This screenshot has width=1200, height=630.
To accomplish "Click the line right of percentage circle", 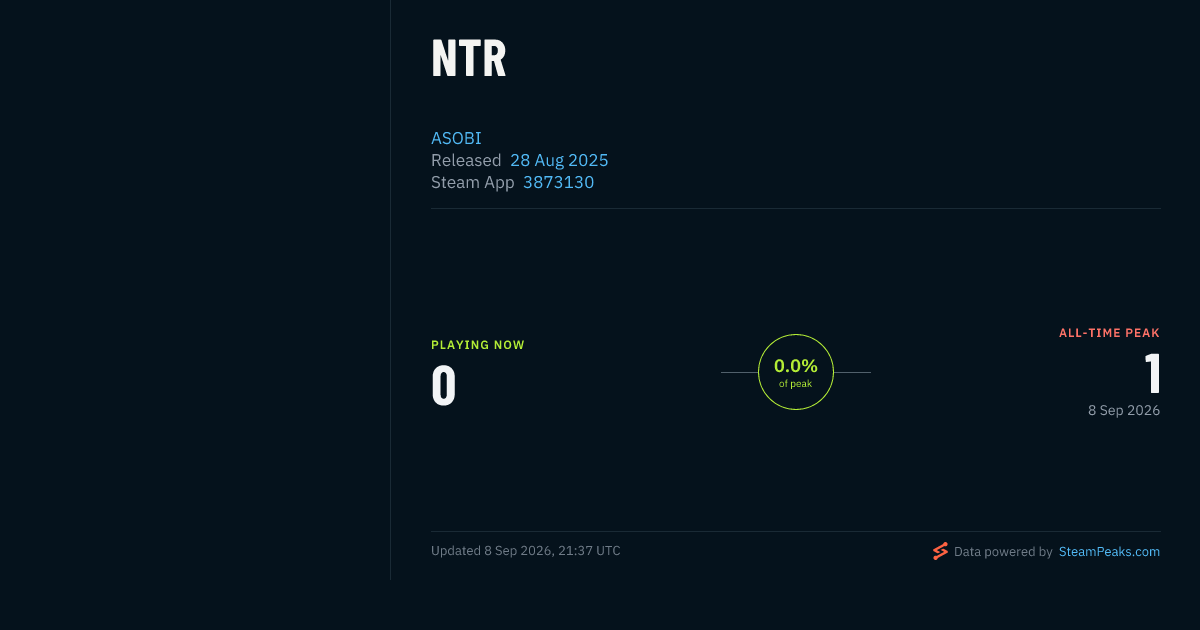I will 852,372.
